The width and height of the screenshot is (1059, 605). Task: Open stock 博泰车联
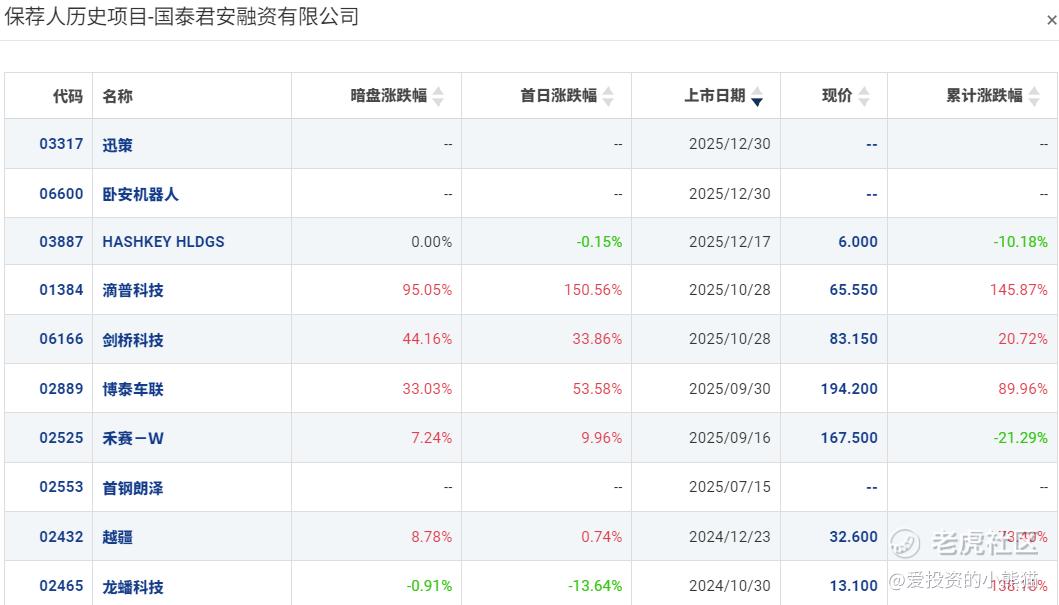[133, 389]
